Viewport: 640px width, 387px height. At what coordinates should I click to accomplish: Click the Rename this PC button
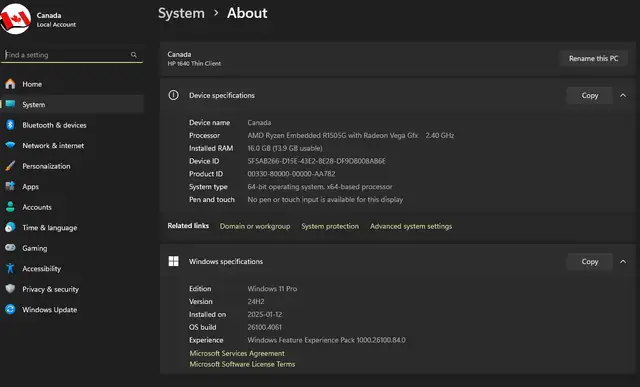pos(593,58)
